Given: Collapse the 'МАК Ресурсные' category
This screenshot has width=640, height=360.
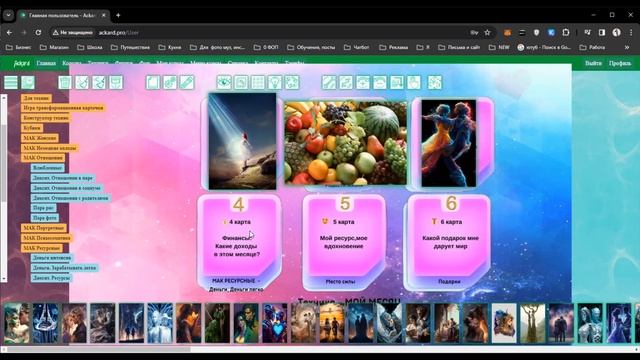Looking at the screenshot, I should [x=42, y=248].
